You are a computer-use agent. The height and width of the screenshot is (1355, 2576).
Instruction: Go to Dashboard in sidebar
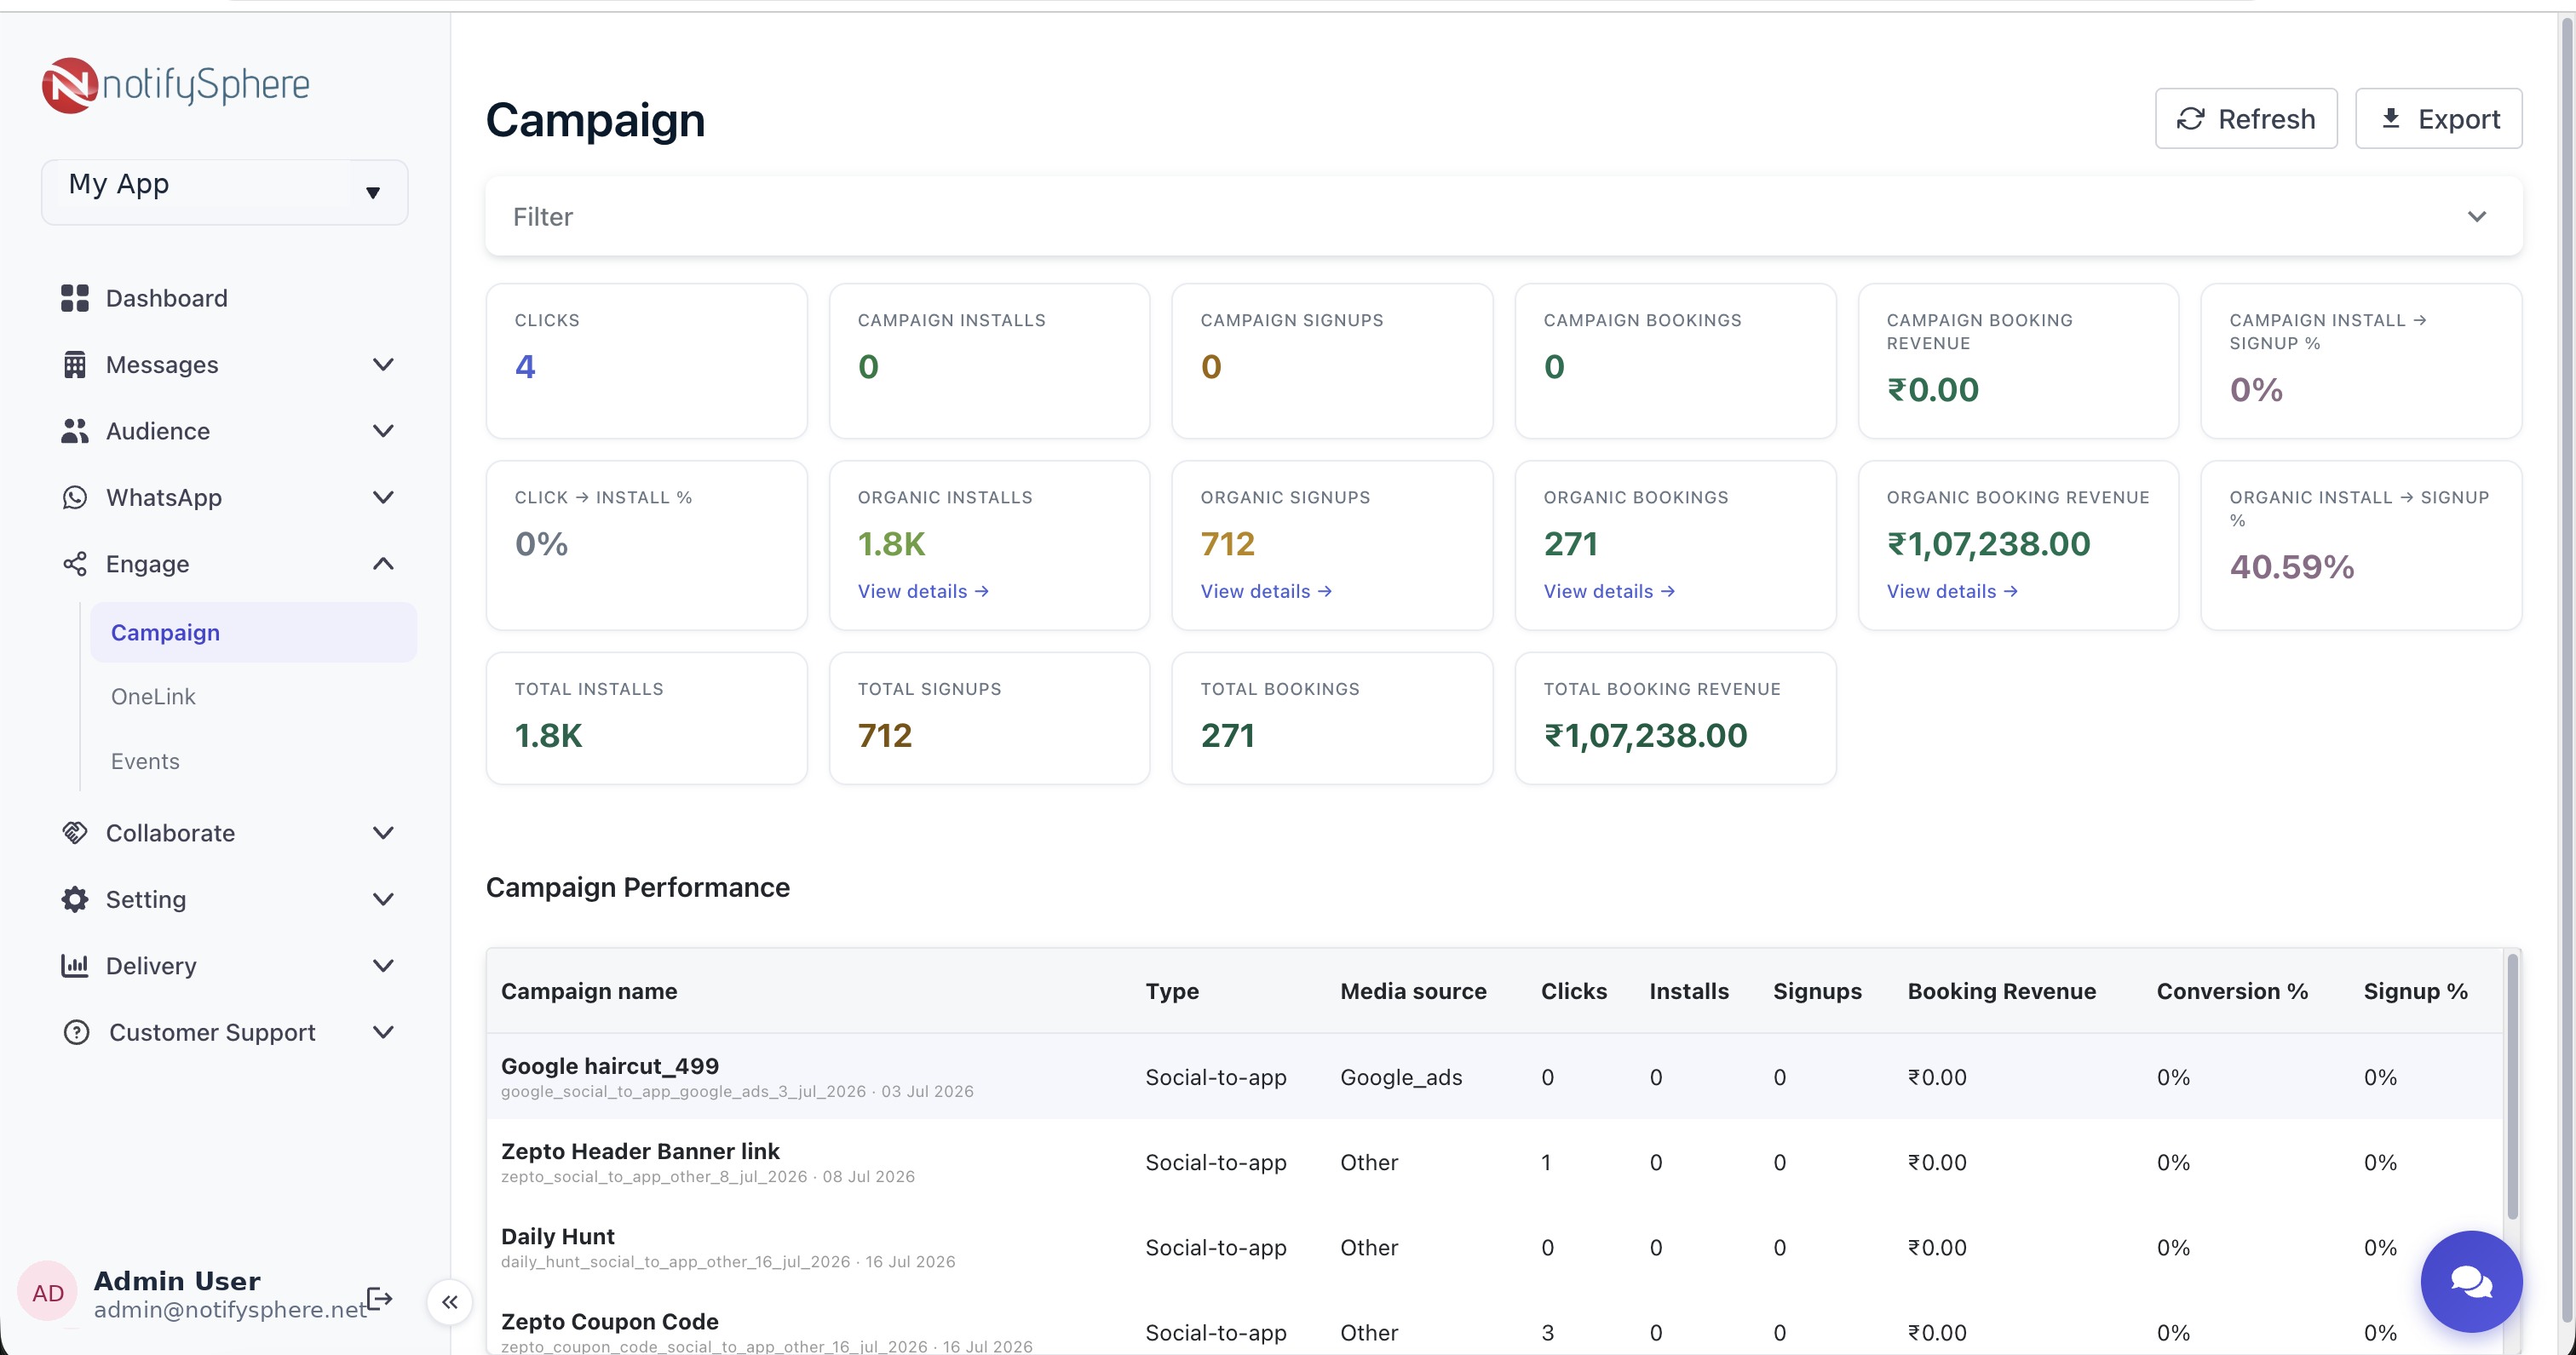[x=167, y=298]
